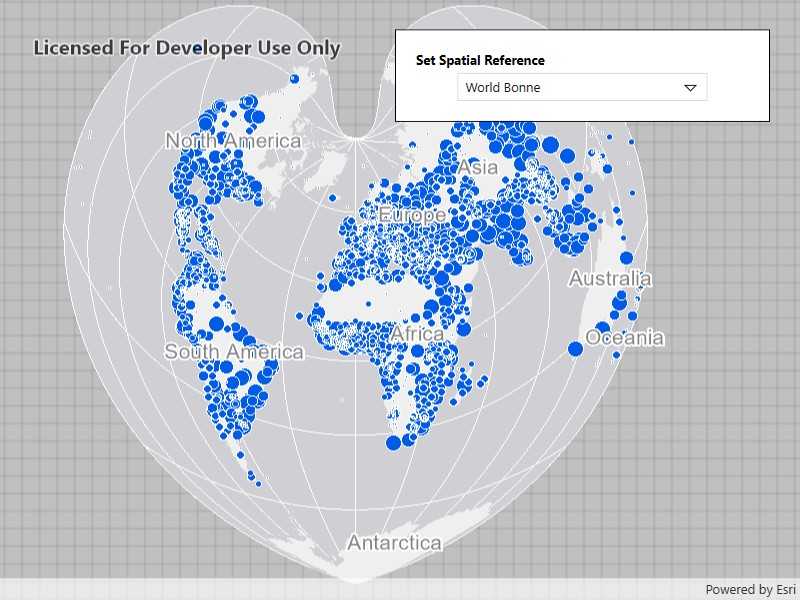Click the Set Spatial Reference panel title
This screenshot has height=600, width=800.
[x=481, y=59]
